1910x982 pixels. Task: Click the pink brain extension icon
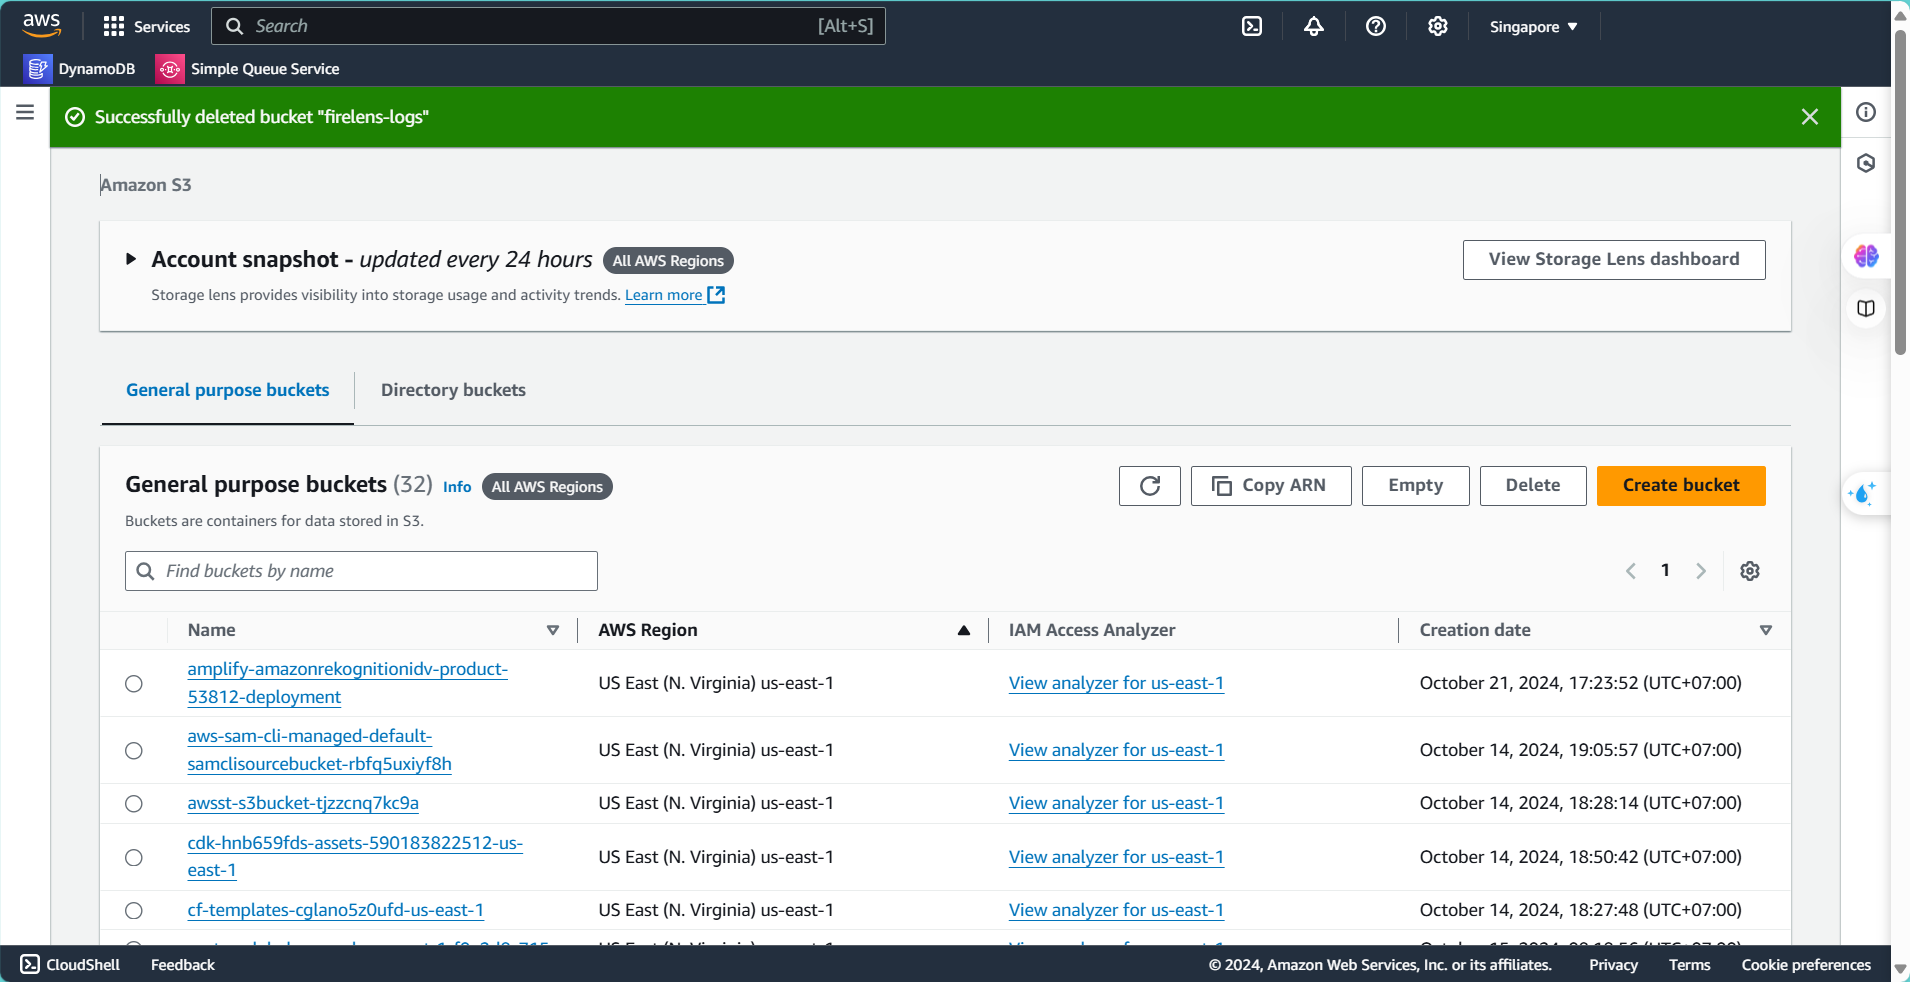click(x=1866, y=256)
